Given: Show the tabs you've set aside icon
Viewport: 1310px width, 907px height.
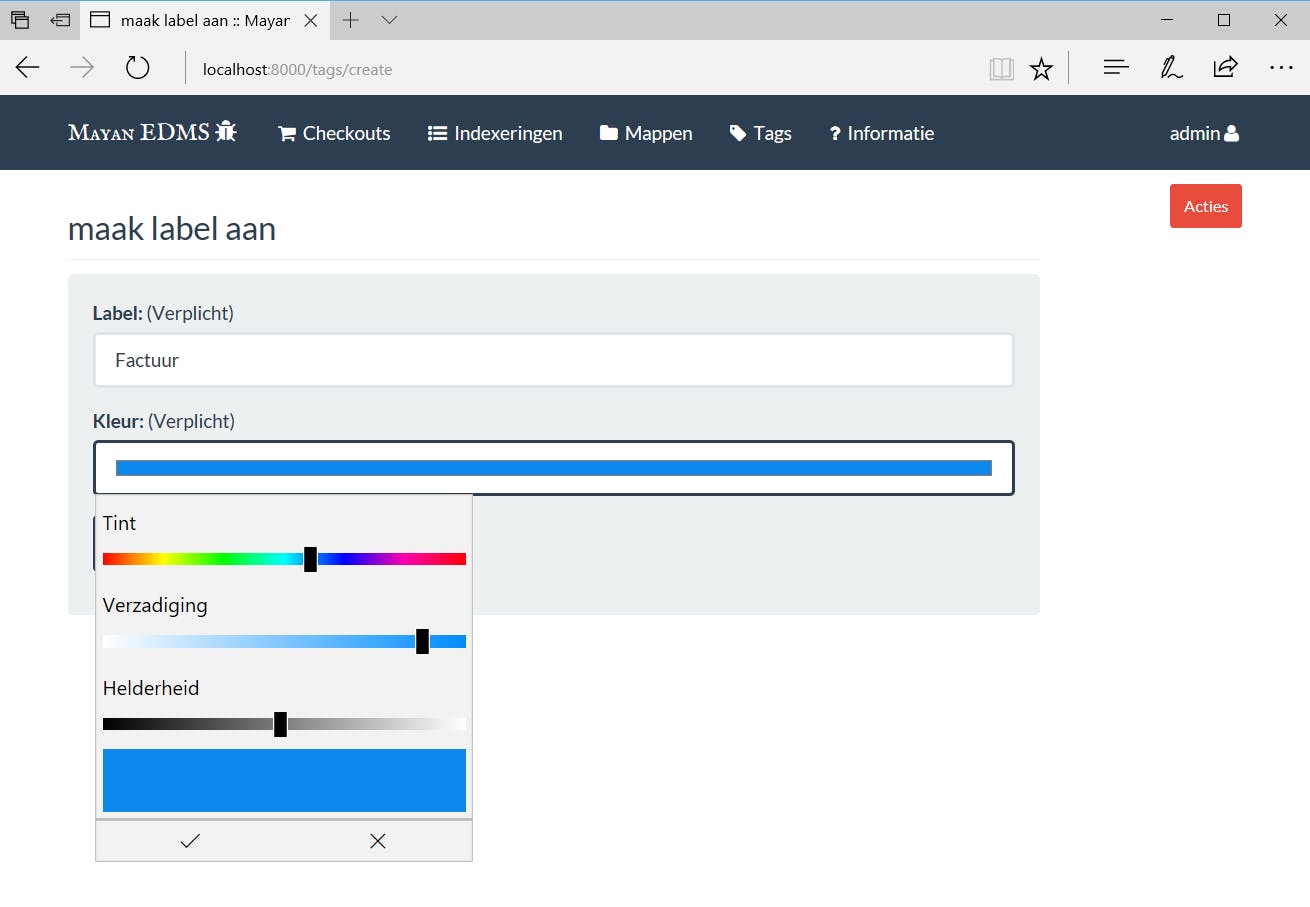Looking at the screenshot, I should 20,20.
